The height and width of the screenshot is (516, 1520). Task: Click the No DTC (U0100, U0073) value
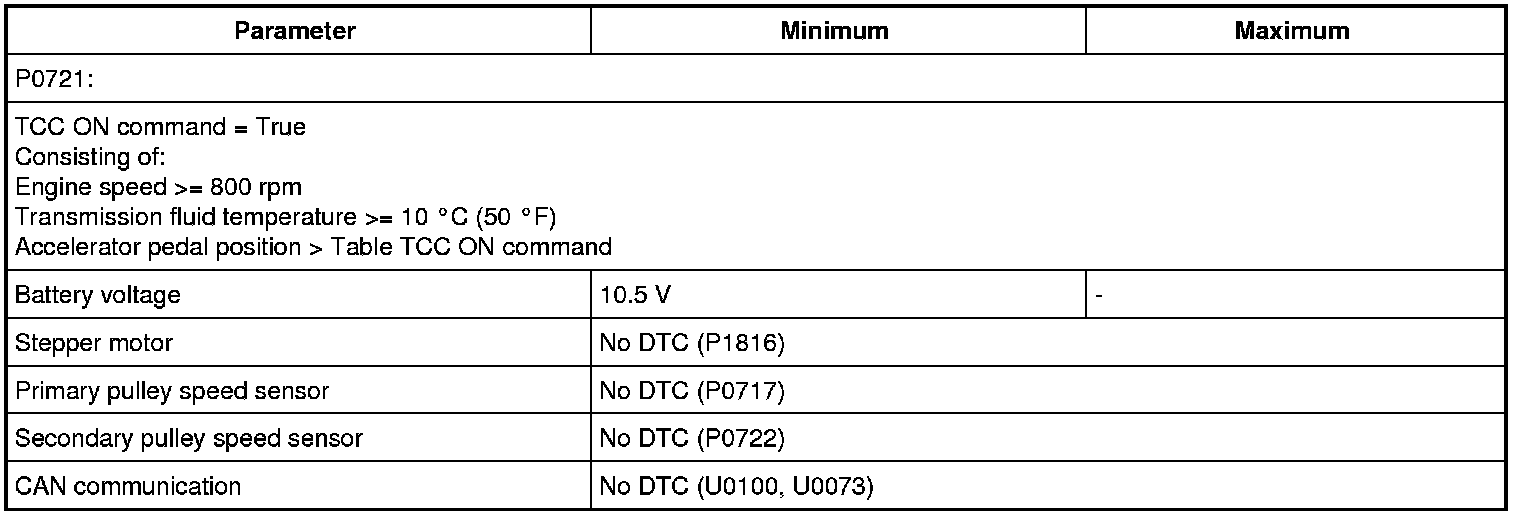[736, 487]
